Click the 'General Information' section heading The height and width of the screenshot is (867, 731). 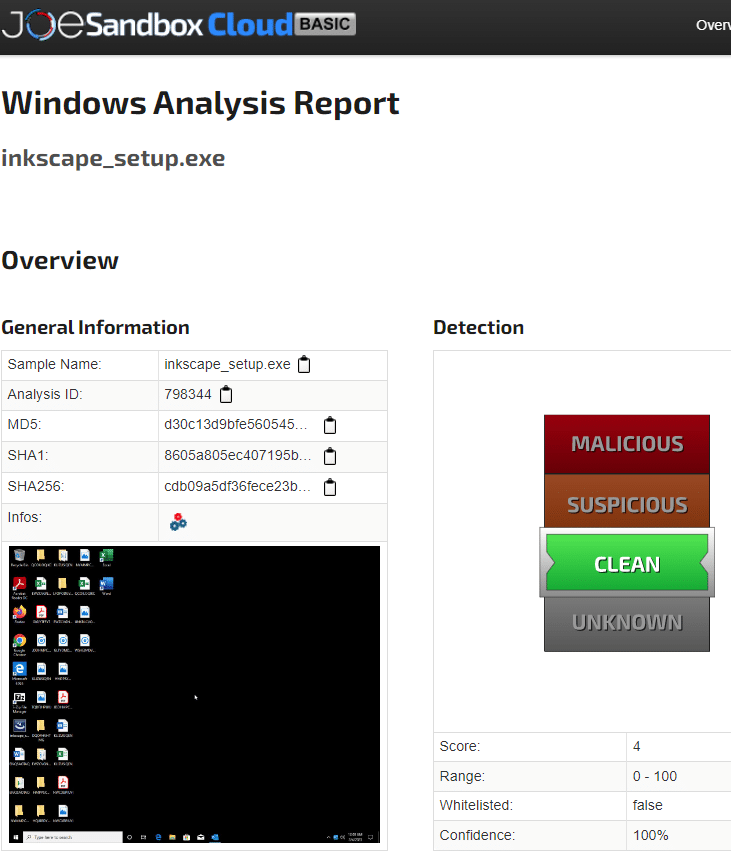tap(95, 327)
